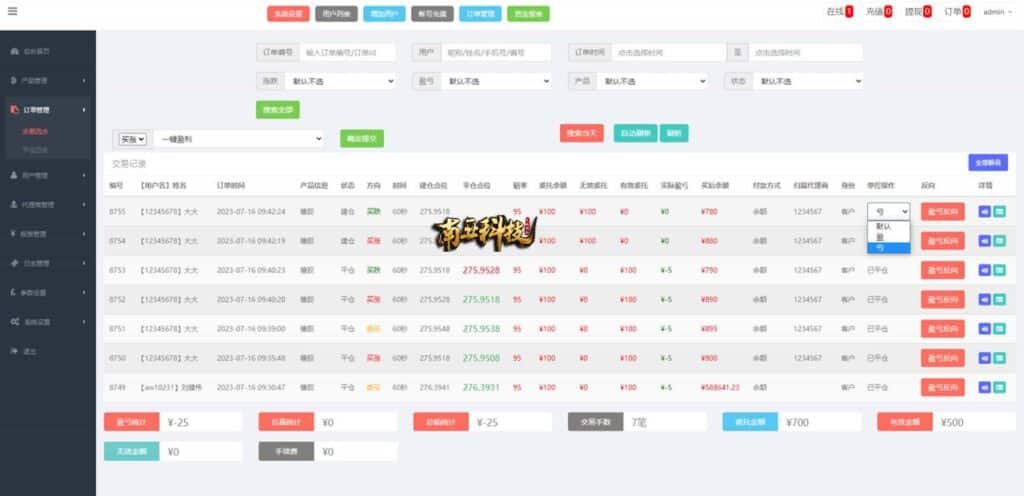Click the blue detail icon for order 8755

984,212
